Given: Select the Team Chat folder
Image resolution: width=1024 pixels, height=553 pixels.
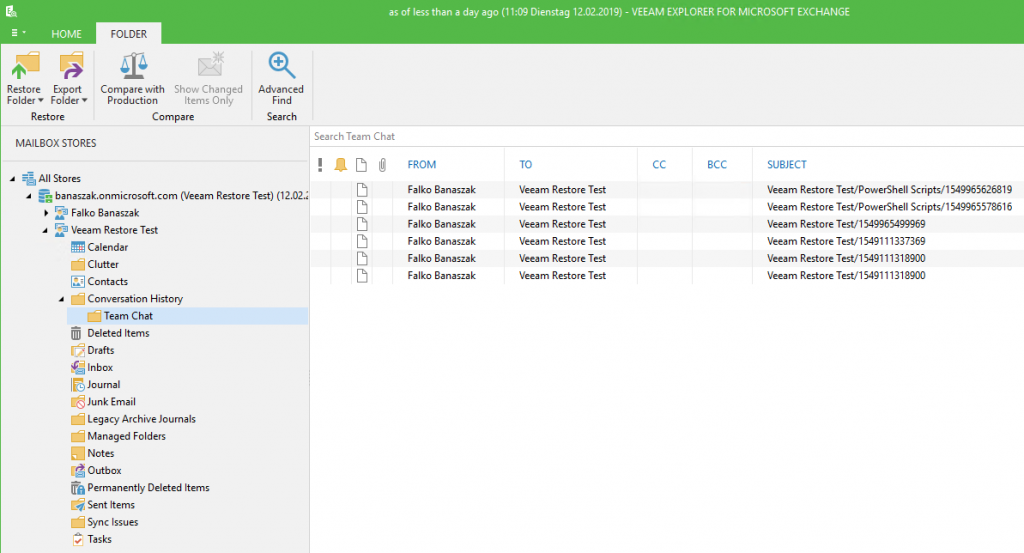Looking at the screenshot, I should pyautogui.click(x=187, y=316).
